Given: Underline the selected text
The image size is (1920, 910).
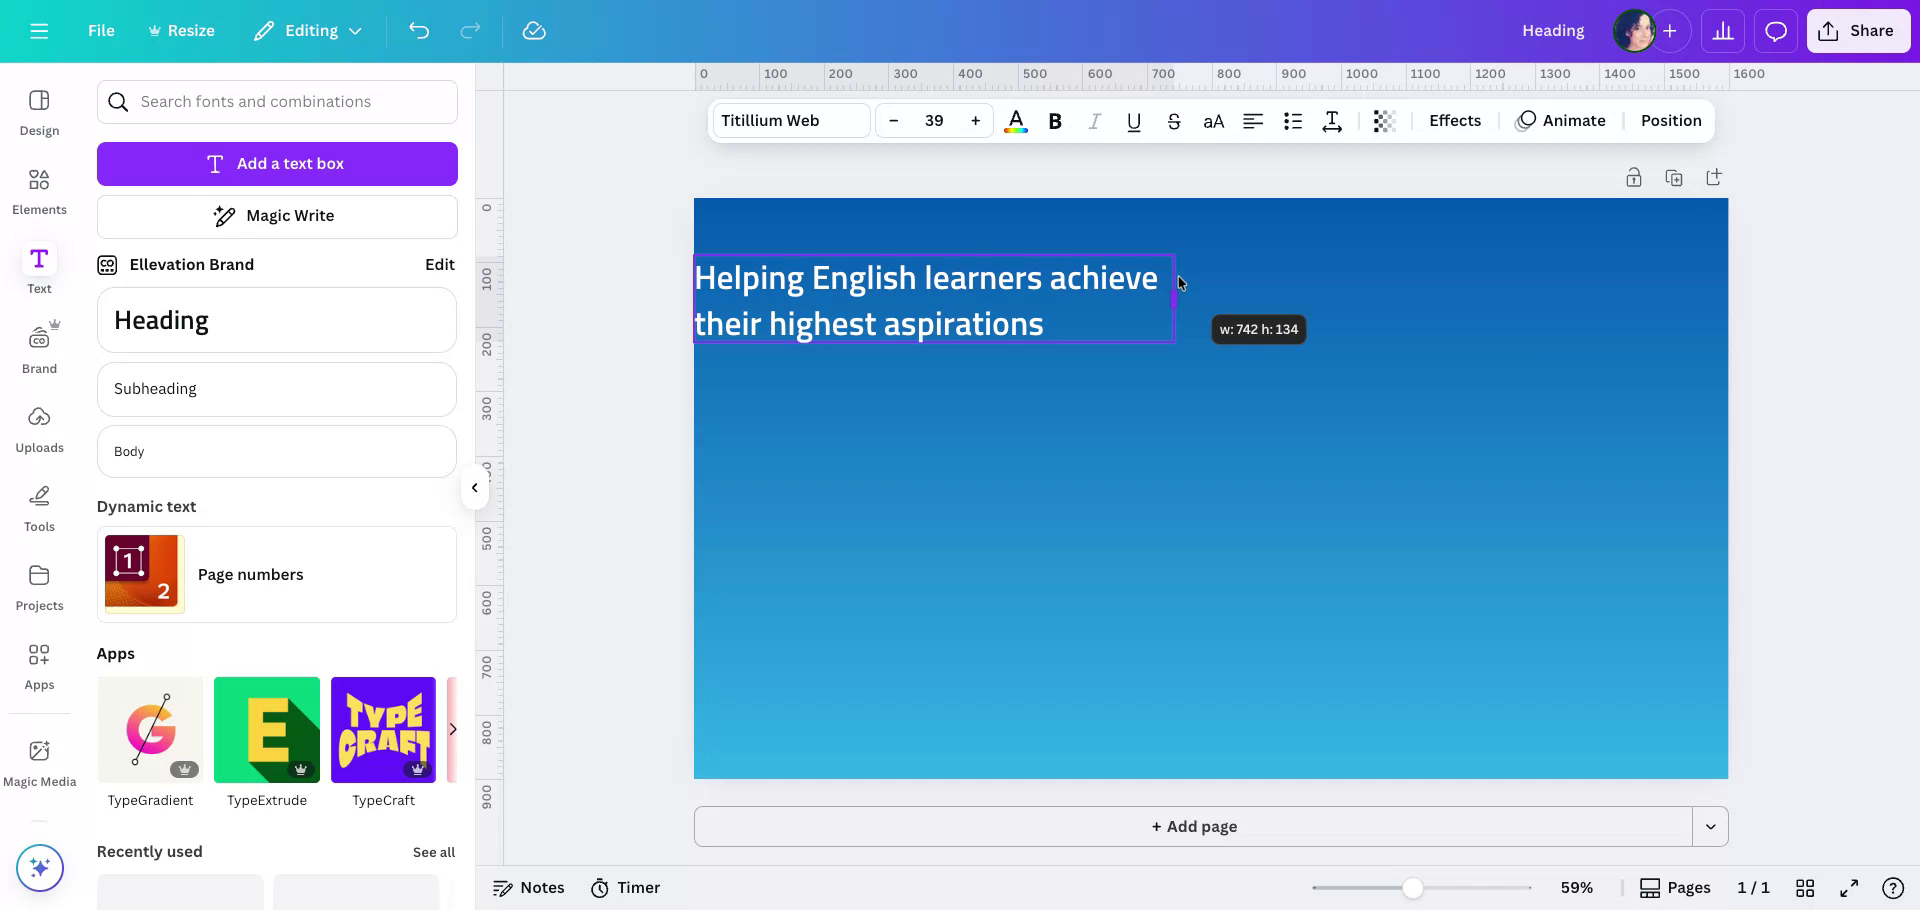Looking at the screenshot, I should point(1133,121).
